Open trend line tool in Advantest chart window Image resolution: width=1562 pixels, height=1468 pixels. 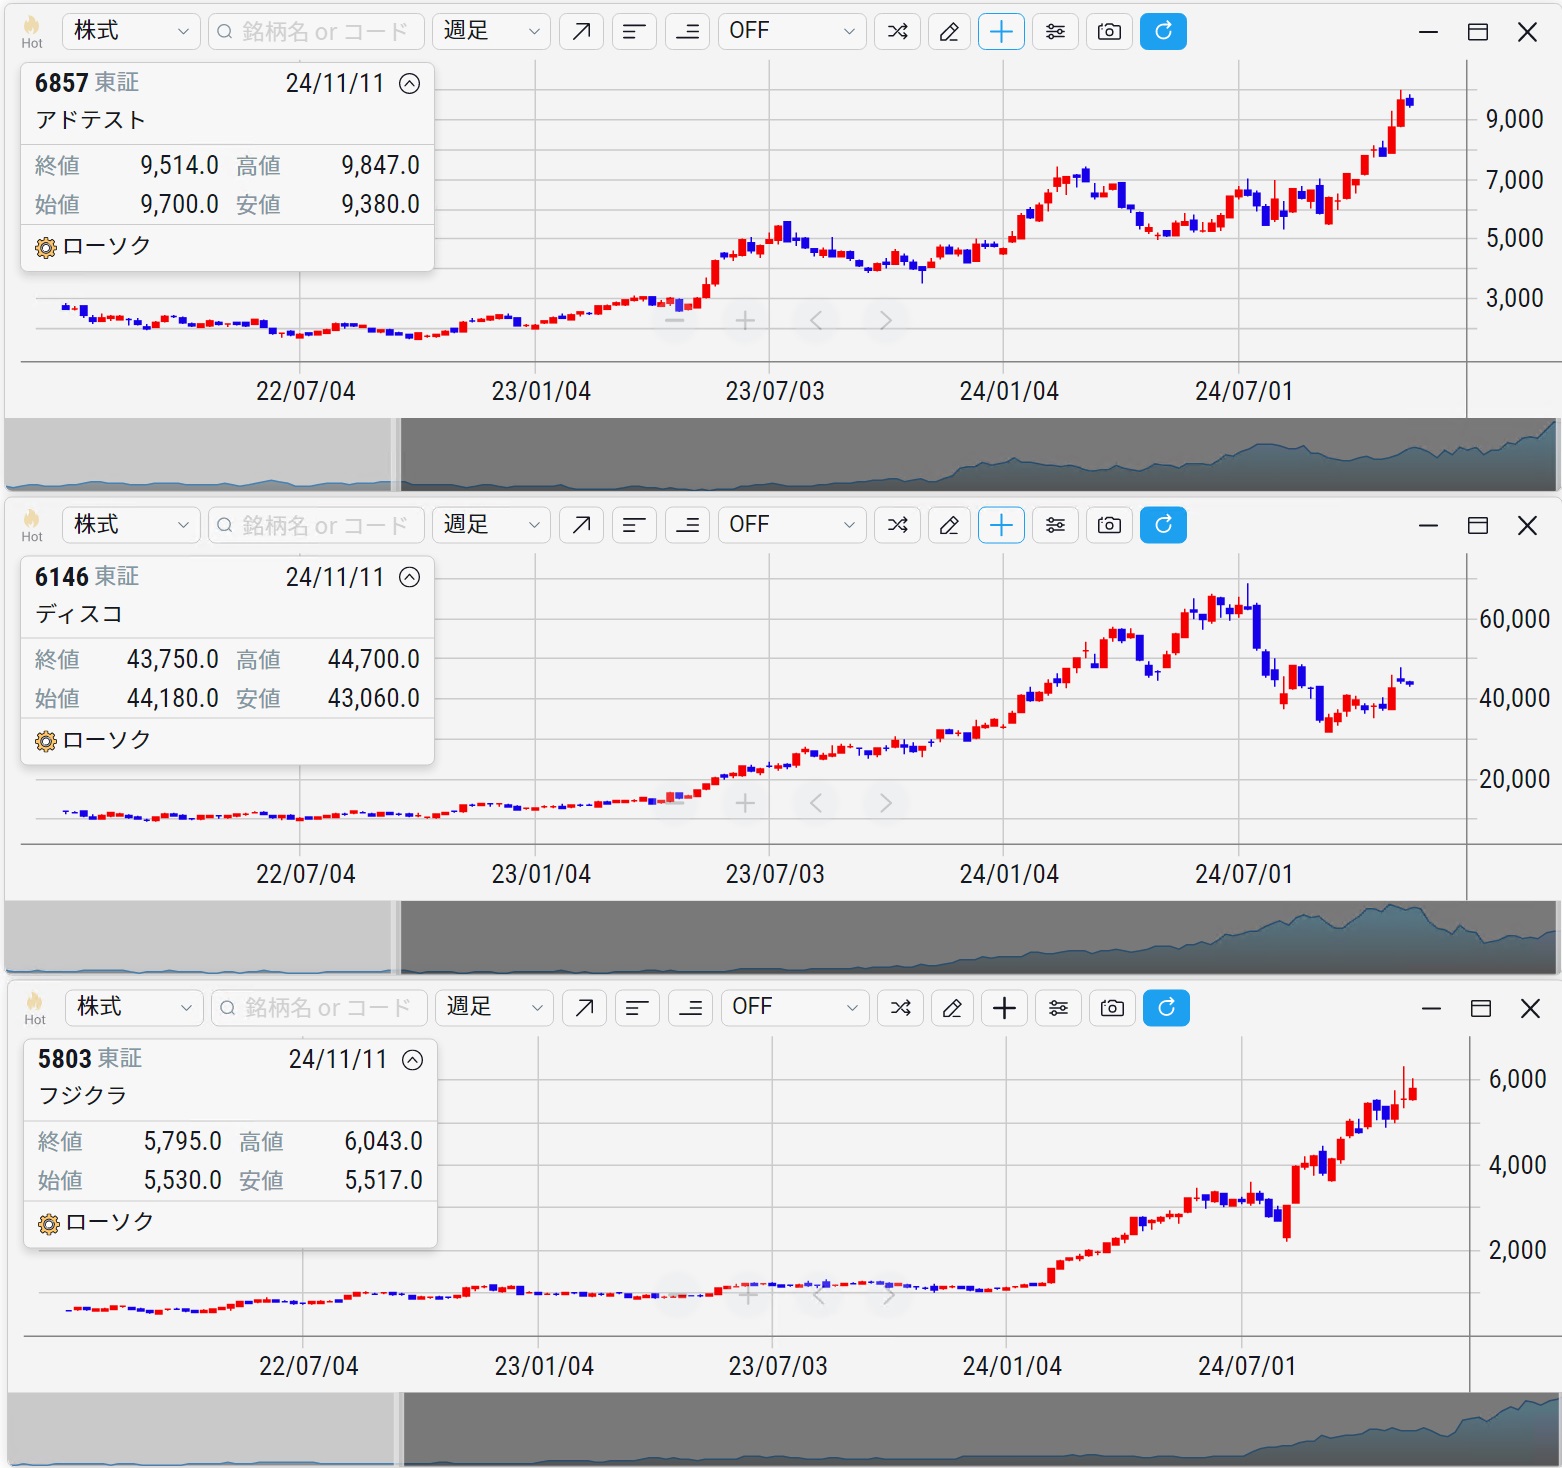tap(581, 31)
